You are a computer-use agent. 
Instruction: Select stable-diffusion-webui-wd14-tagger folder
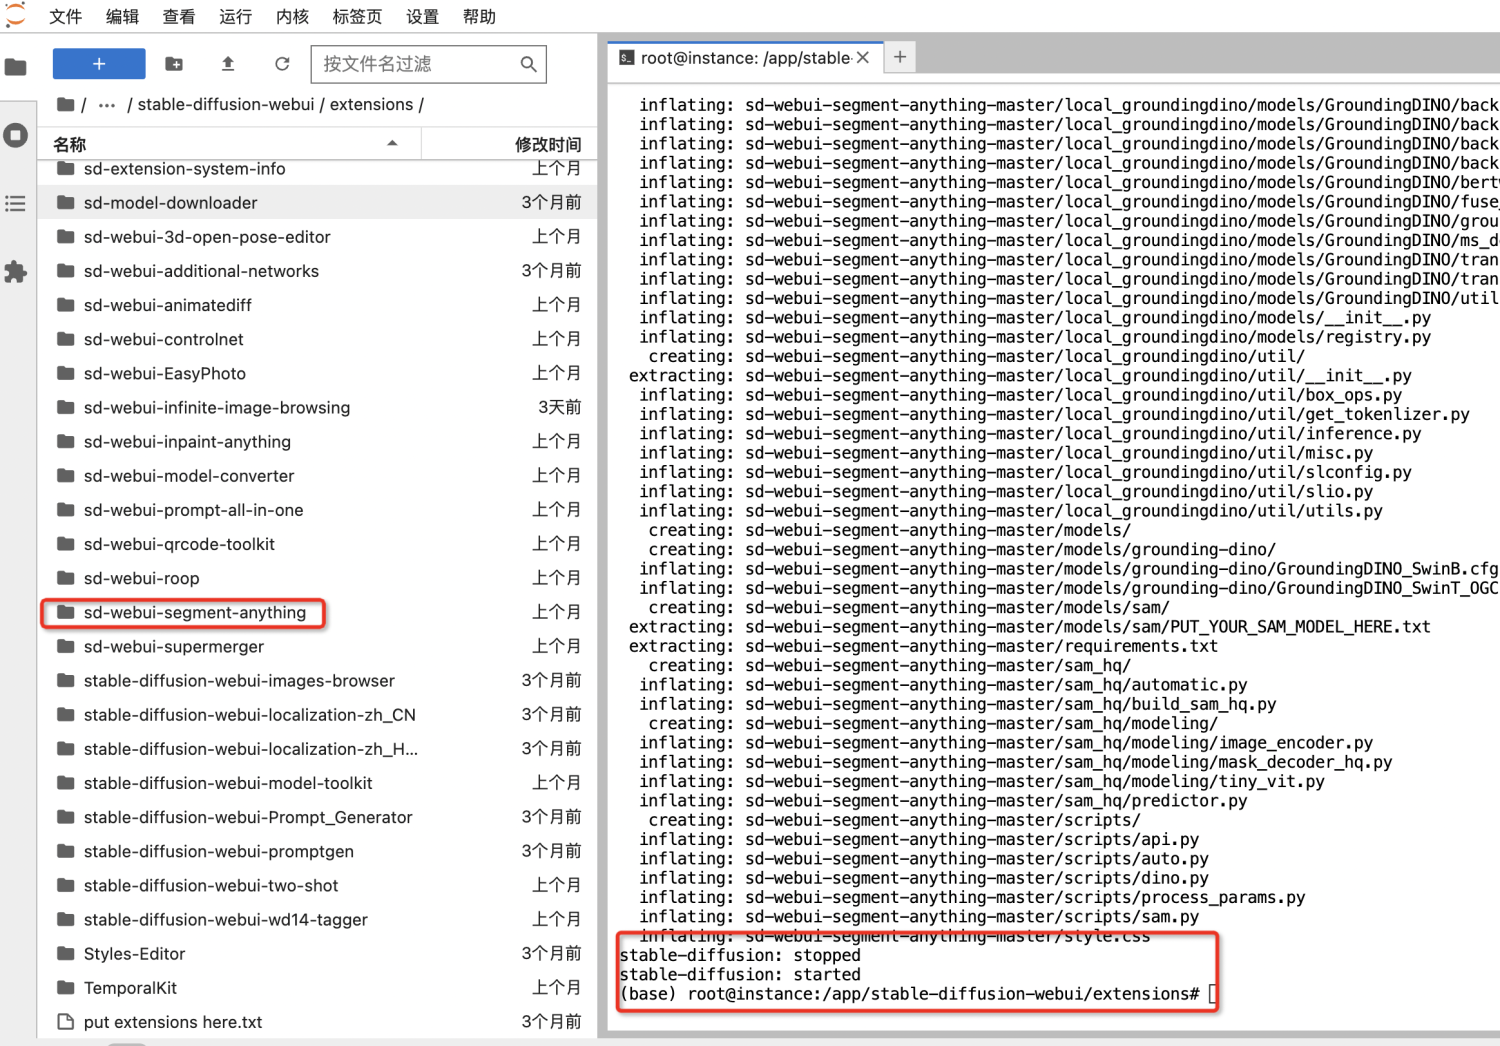[319, 920]
